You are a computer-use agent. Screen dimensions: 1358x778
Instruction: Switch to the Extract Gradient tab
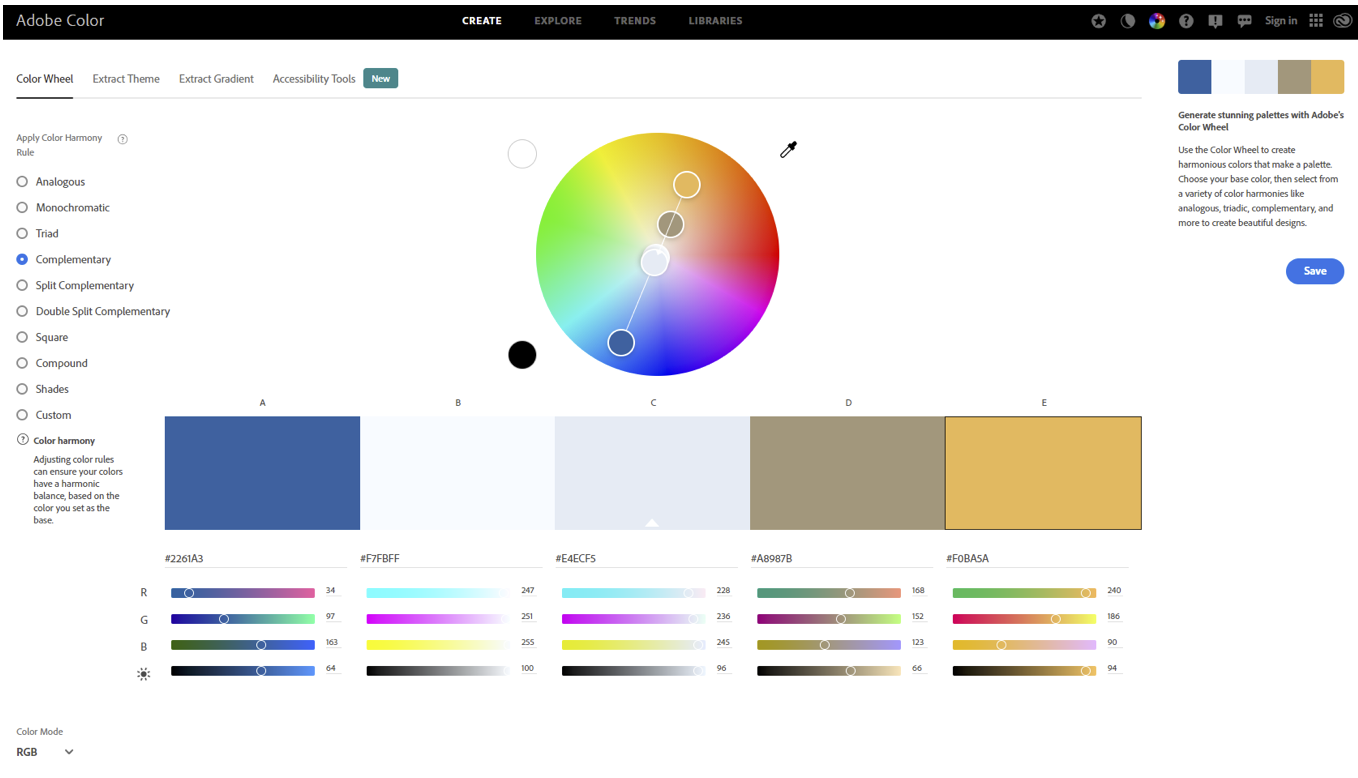(x=216, y=79)
